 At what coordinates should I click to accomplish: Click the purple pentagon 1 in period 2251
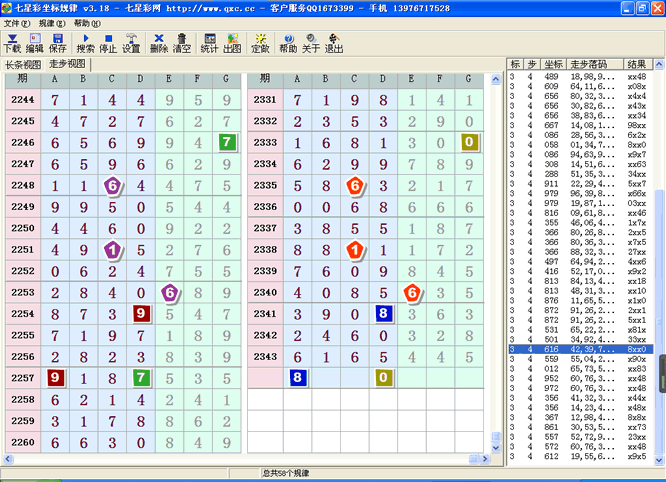pyautogui.click(x=113, y=250)
